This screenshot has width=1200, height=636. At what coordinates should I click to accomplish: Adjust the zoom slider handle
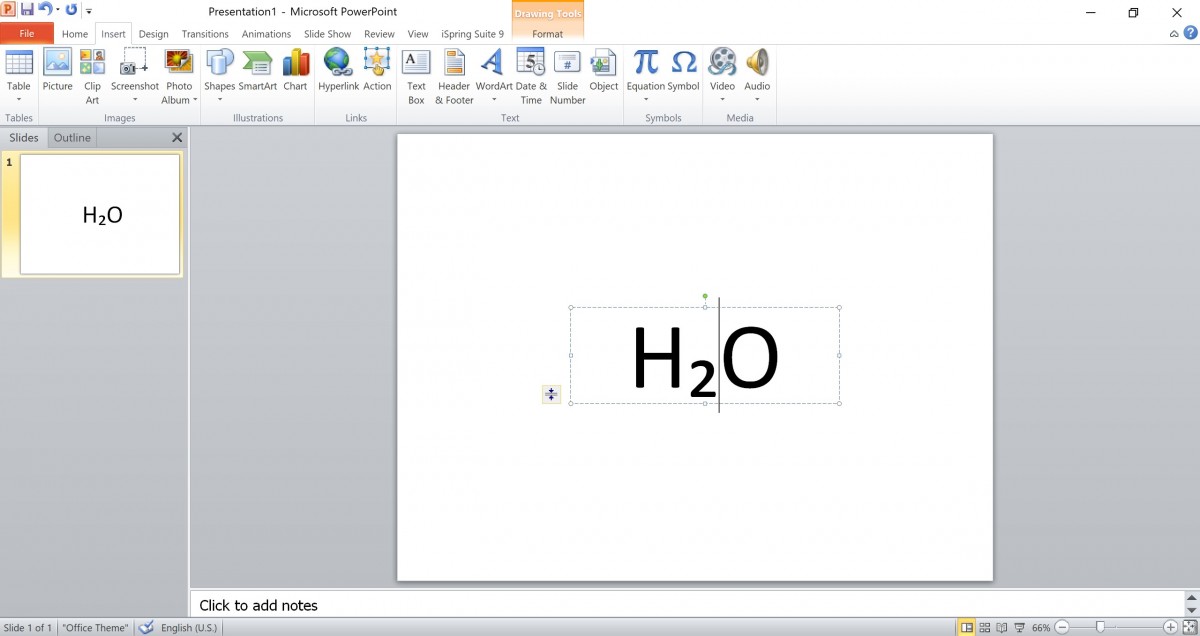(x=1100, y=627)
